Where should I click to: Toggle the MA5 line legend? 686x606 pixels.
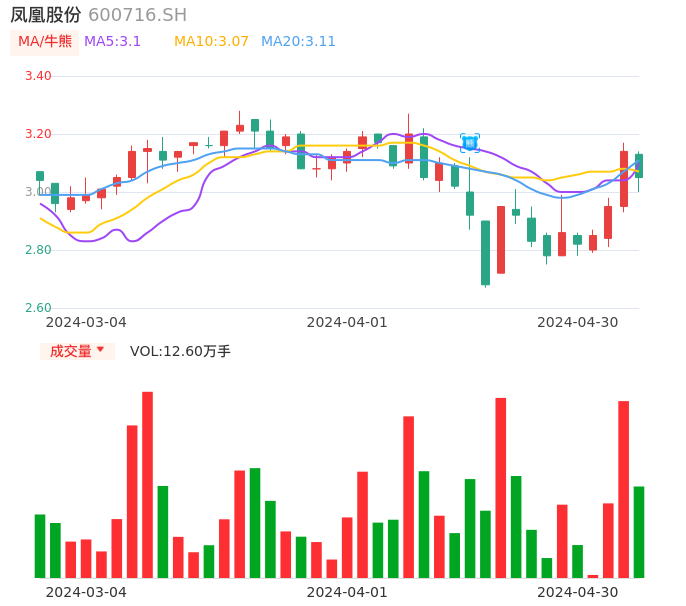[x=112, y=42]
